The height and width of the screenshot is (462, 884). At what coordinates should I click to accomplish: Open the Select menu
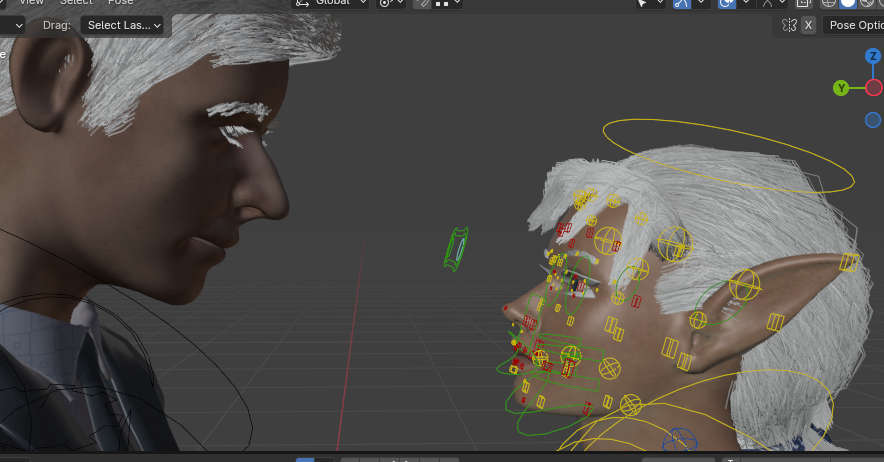point(75,3)
